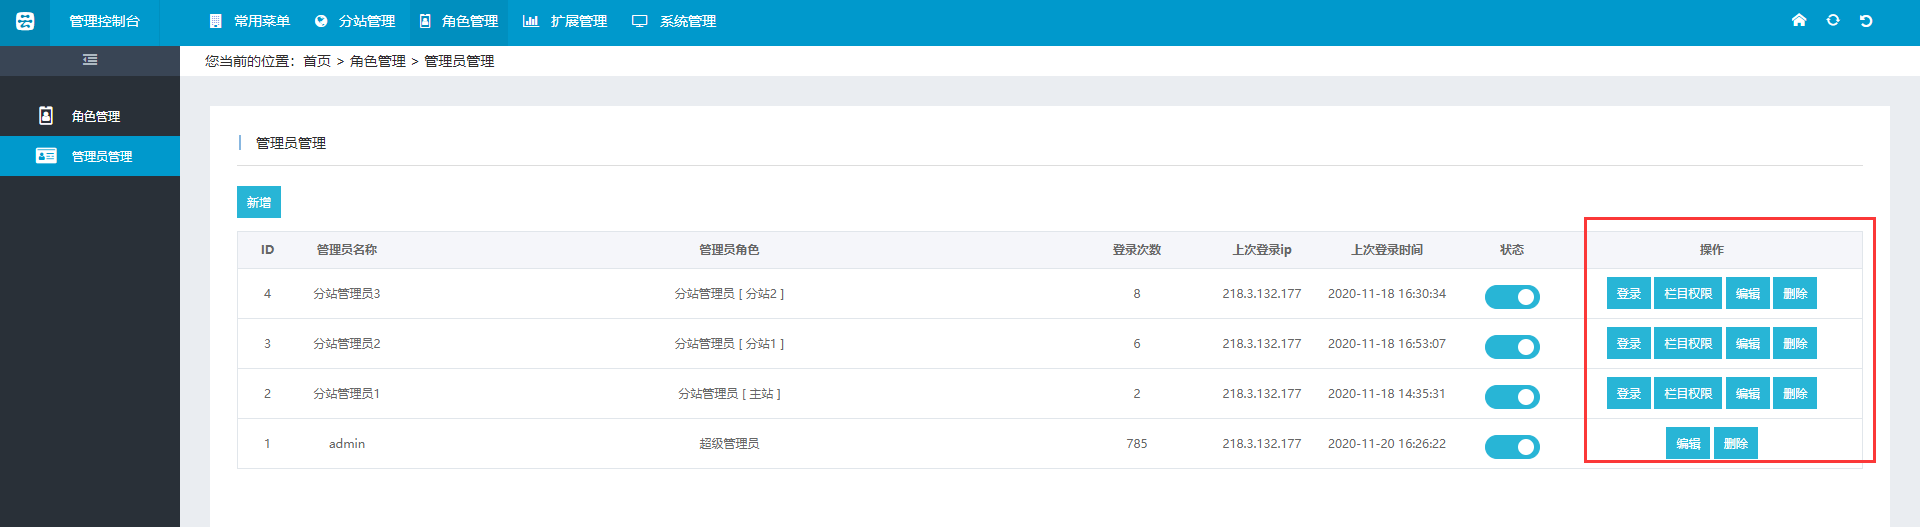Viewport: 1920px width, 527px height.
Task: Click the login count 785
Action: tap(1137, 443)
